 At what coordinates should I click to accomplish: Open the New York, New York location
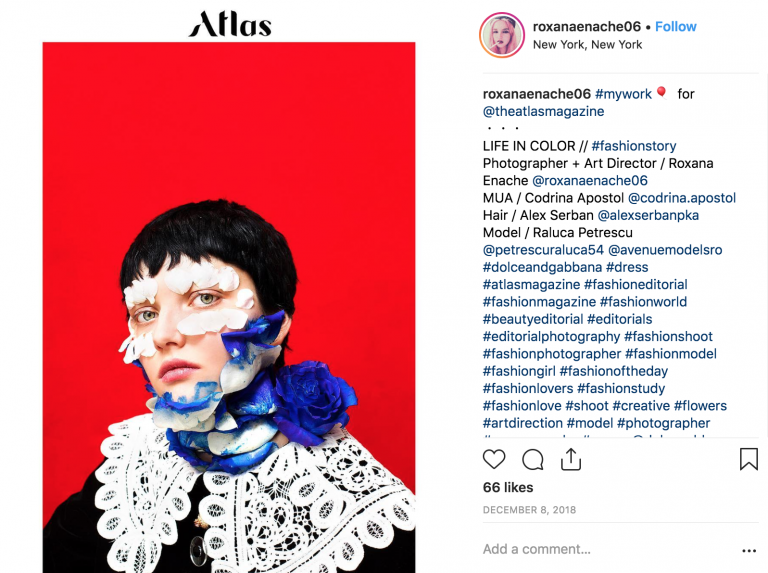(587, 45)
